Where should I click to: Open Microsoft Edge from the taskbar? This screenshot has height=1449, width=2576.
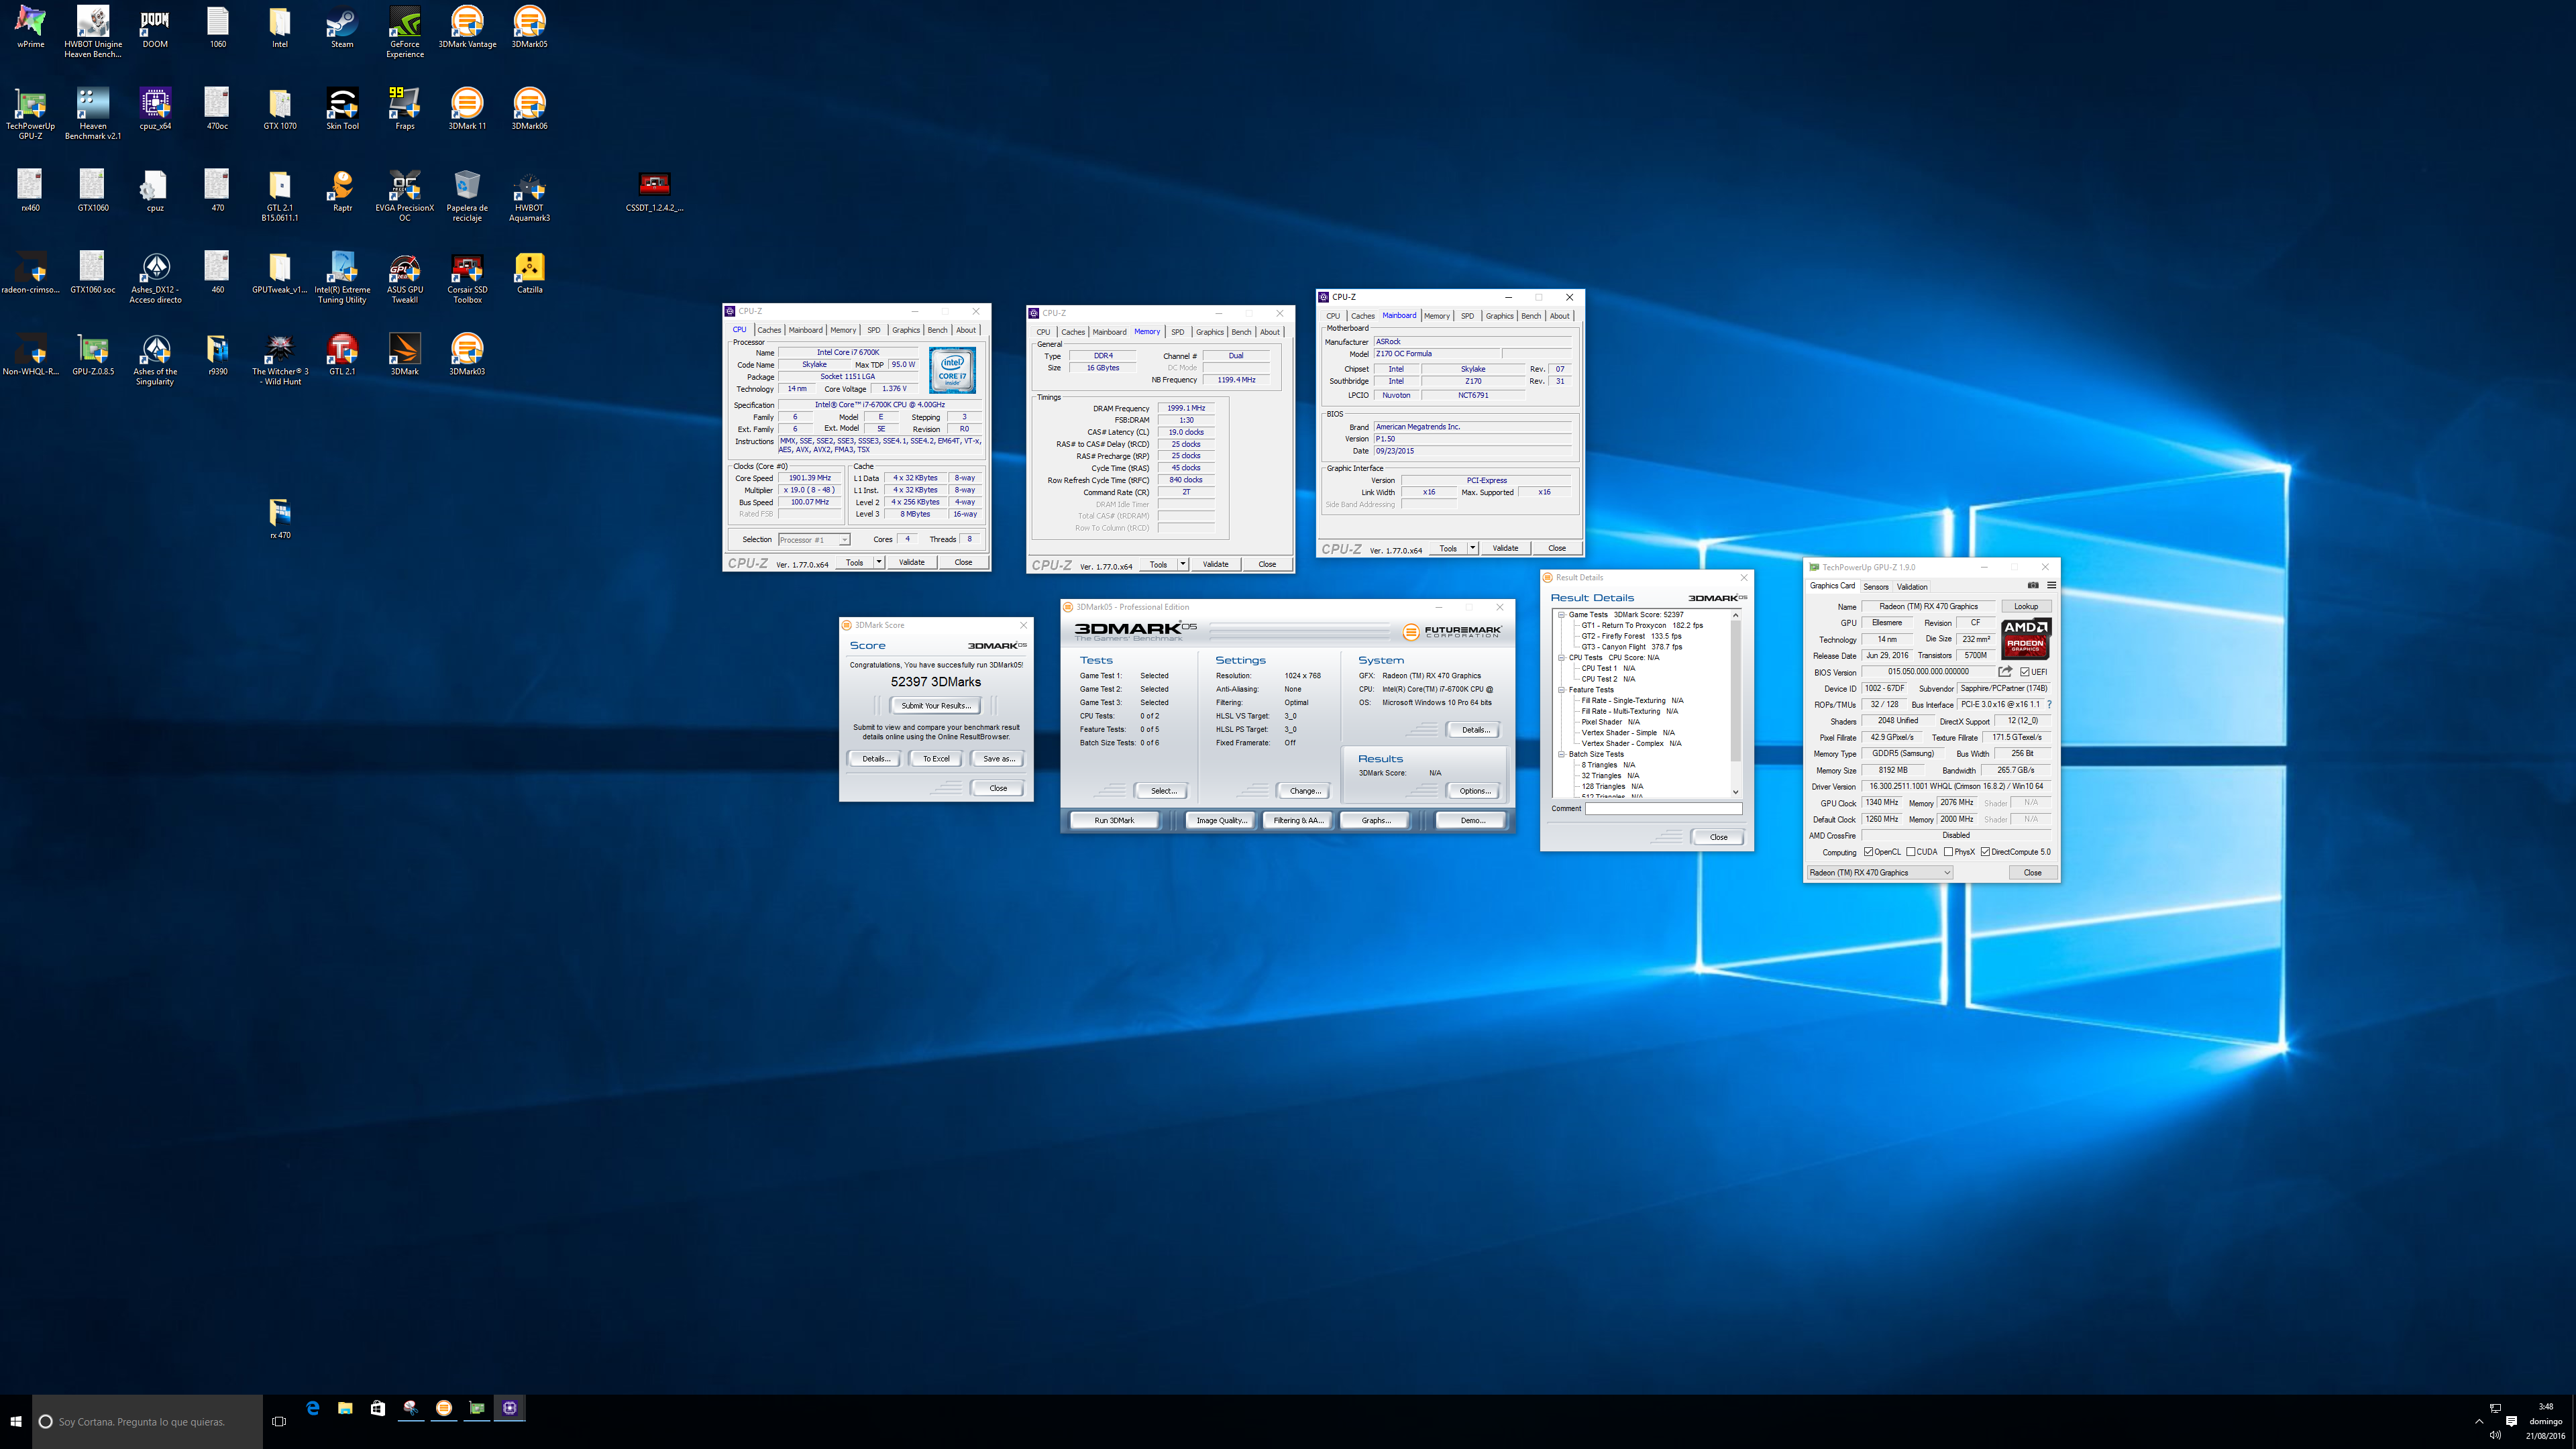(x=313, y=1408)
